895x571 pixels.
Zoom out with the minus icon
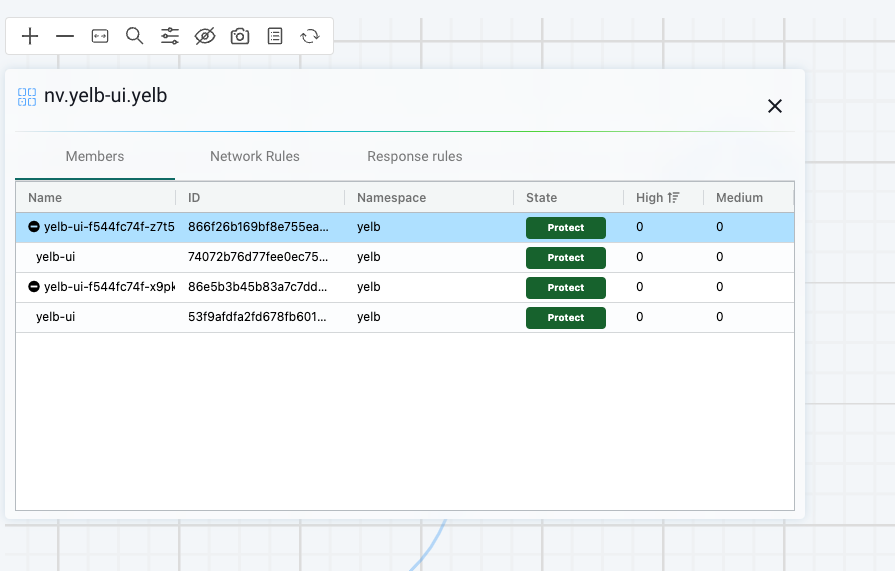click(x=65, y=36)
